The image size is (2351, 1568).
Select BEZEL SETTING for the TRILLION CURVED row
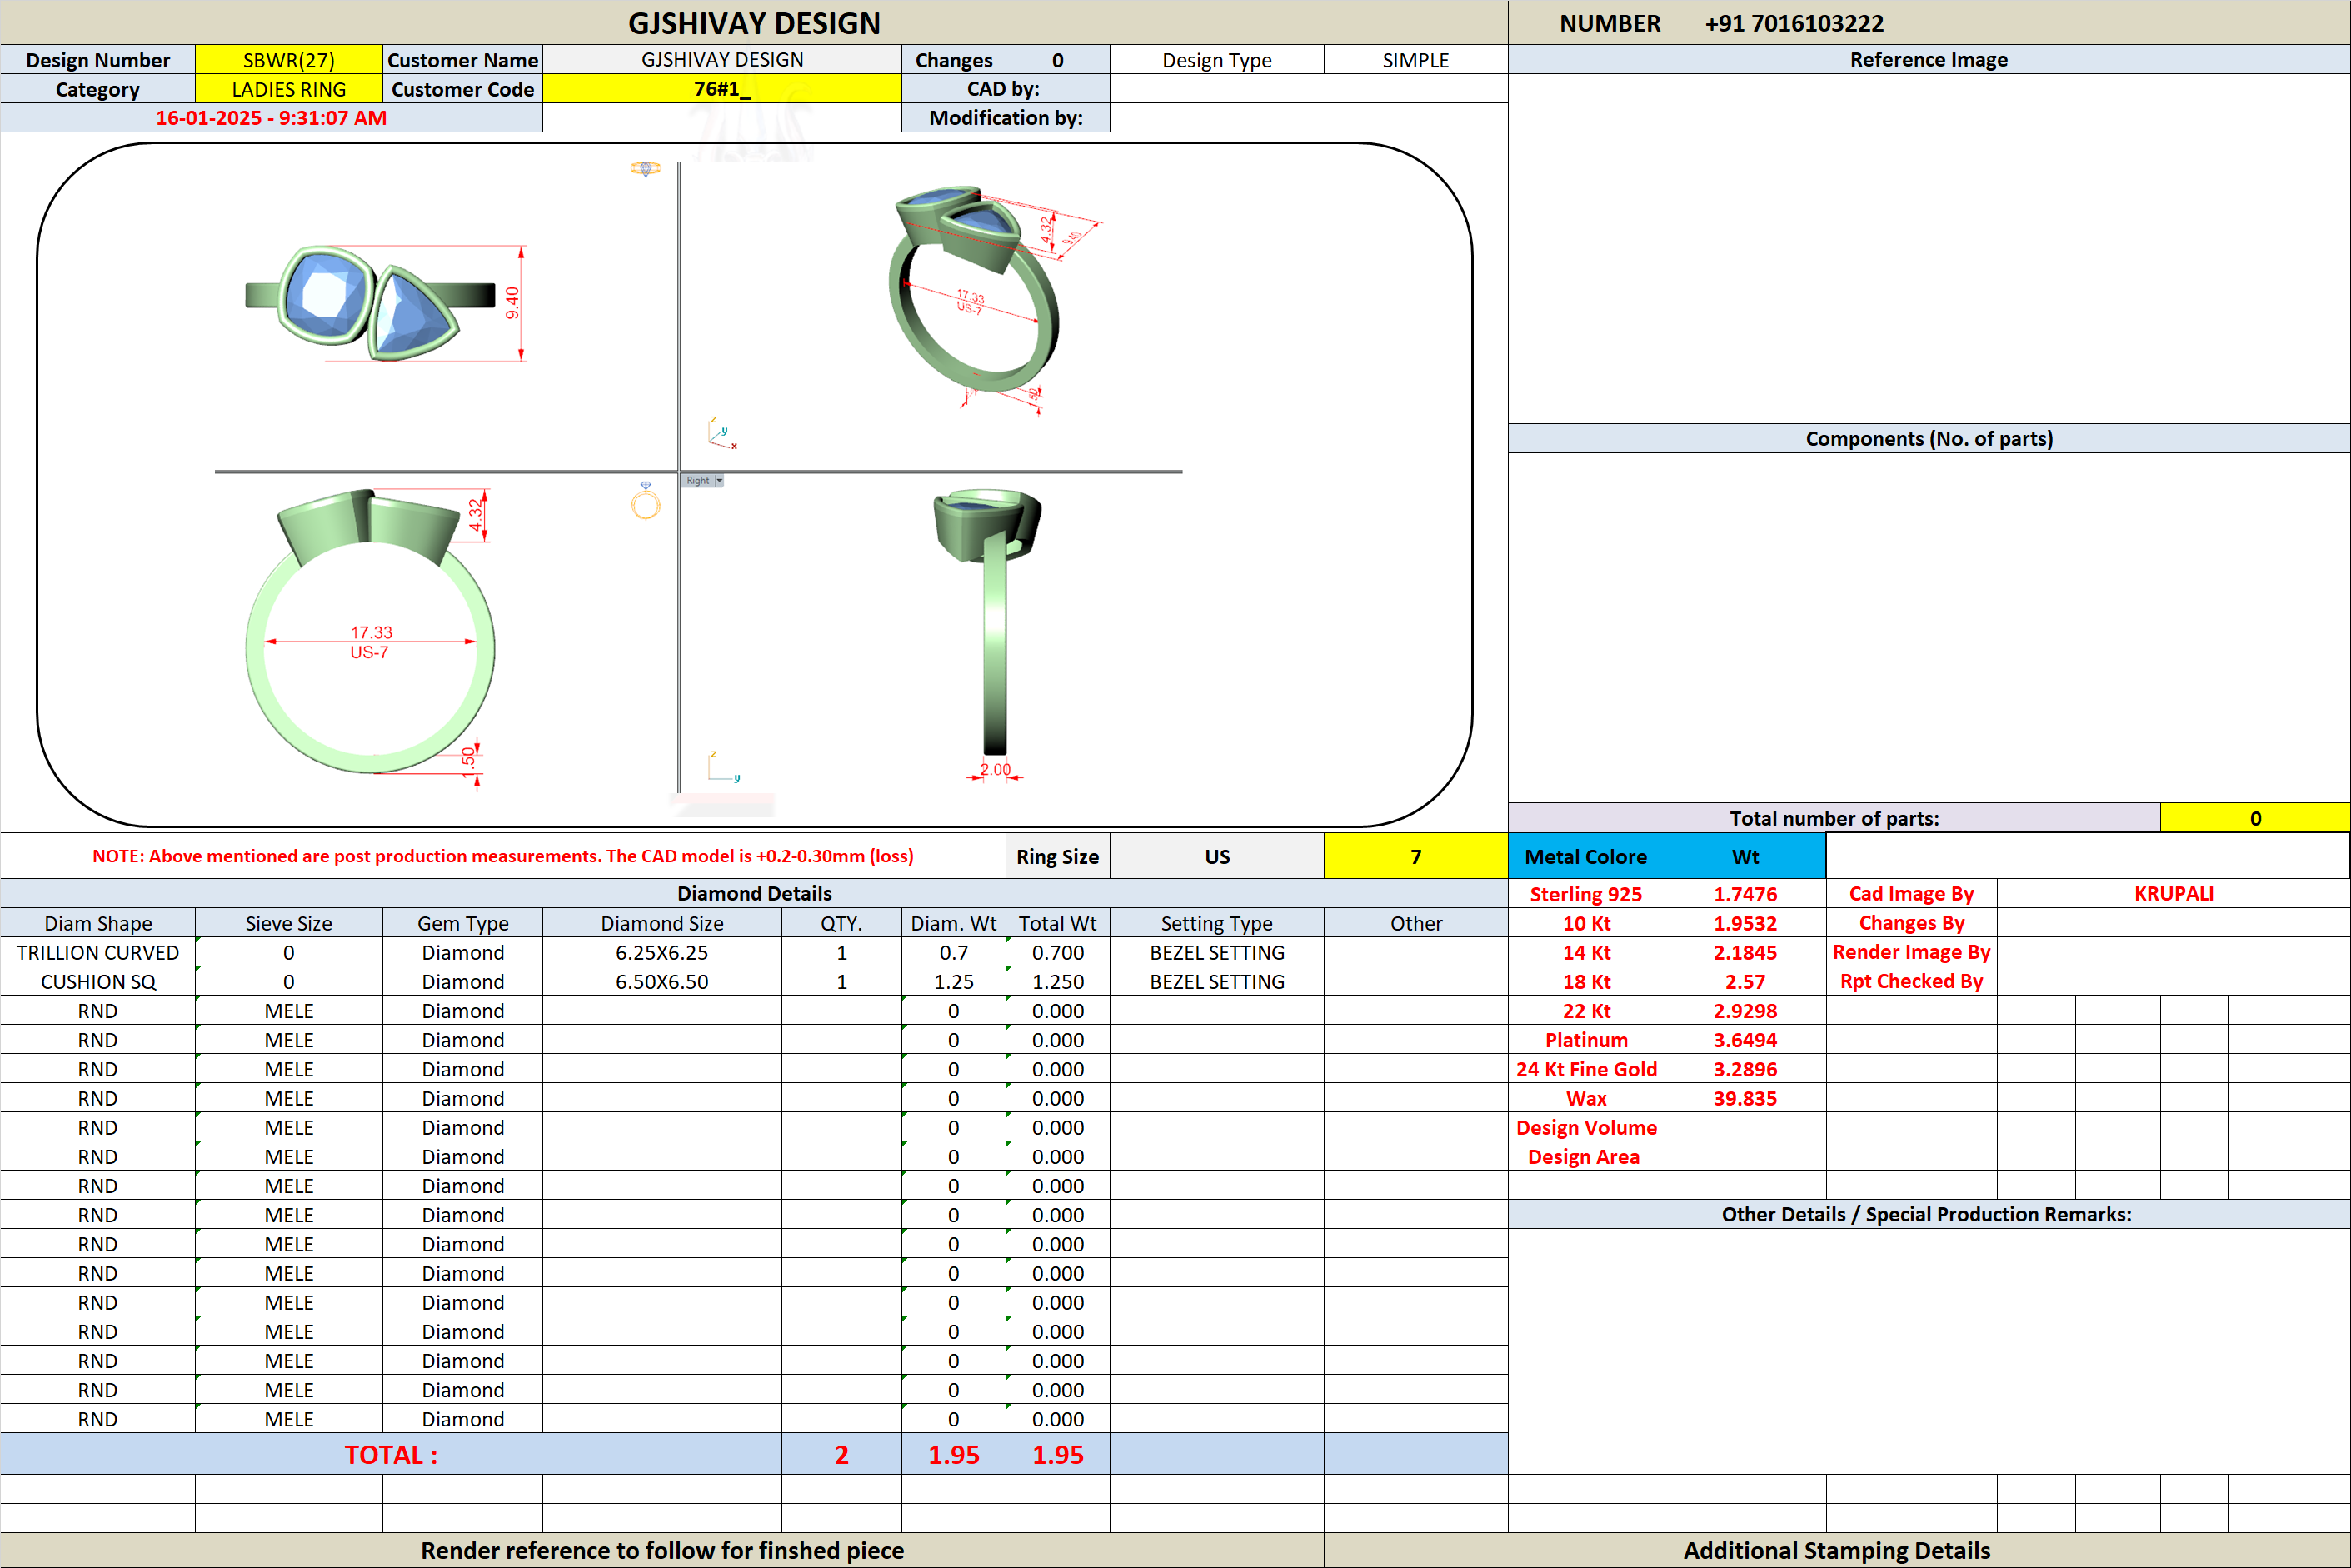(x=1217, y=952)
